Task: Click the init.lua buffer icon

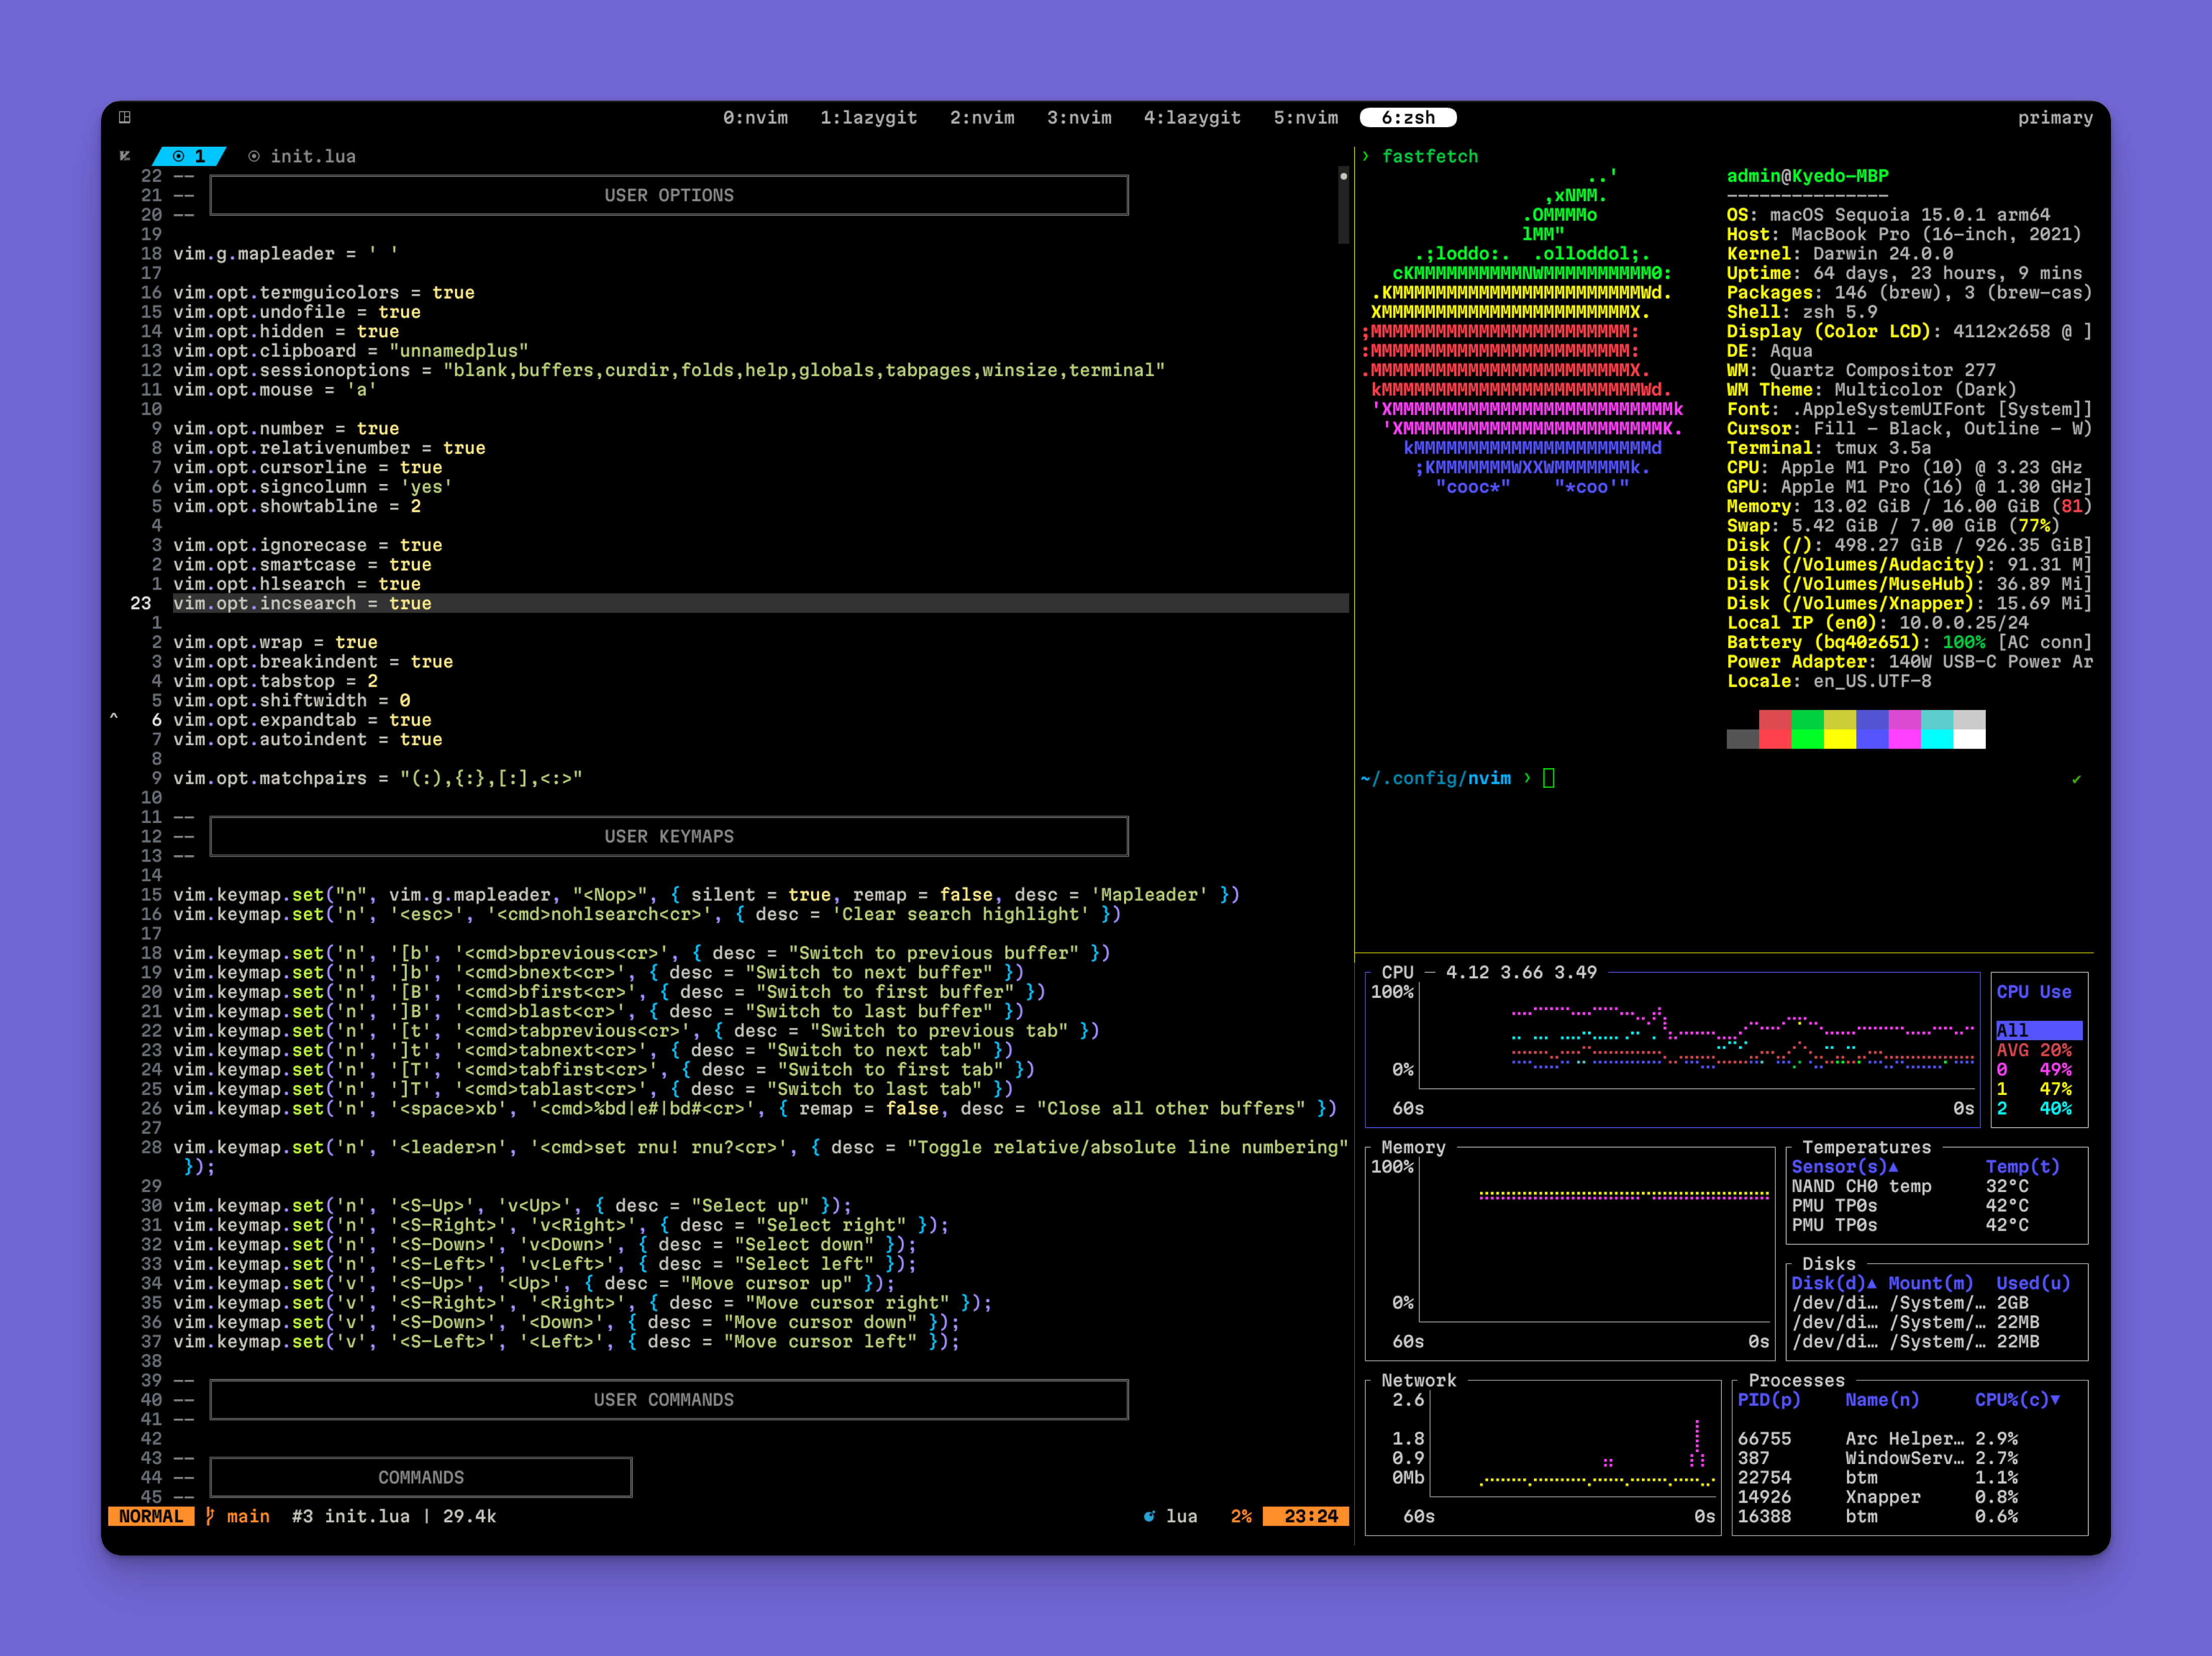Action: pos(254,156)
